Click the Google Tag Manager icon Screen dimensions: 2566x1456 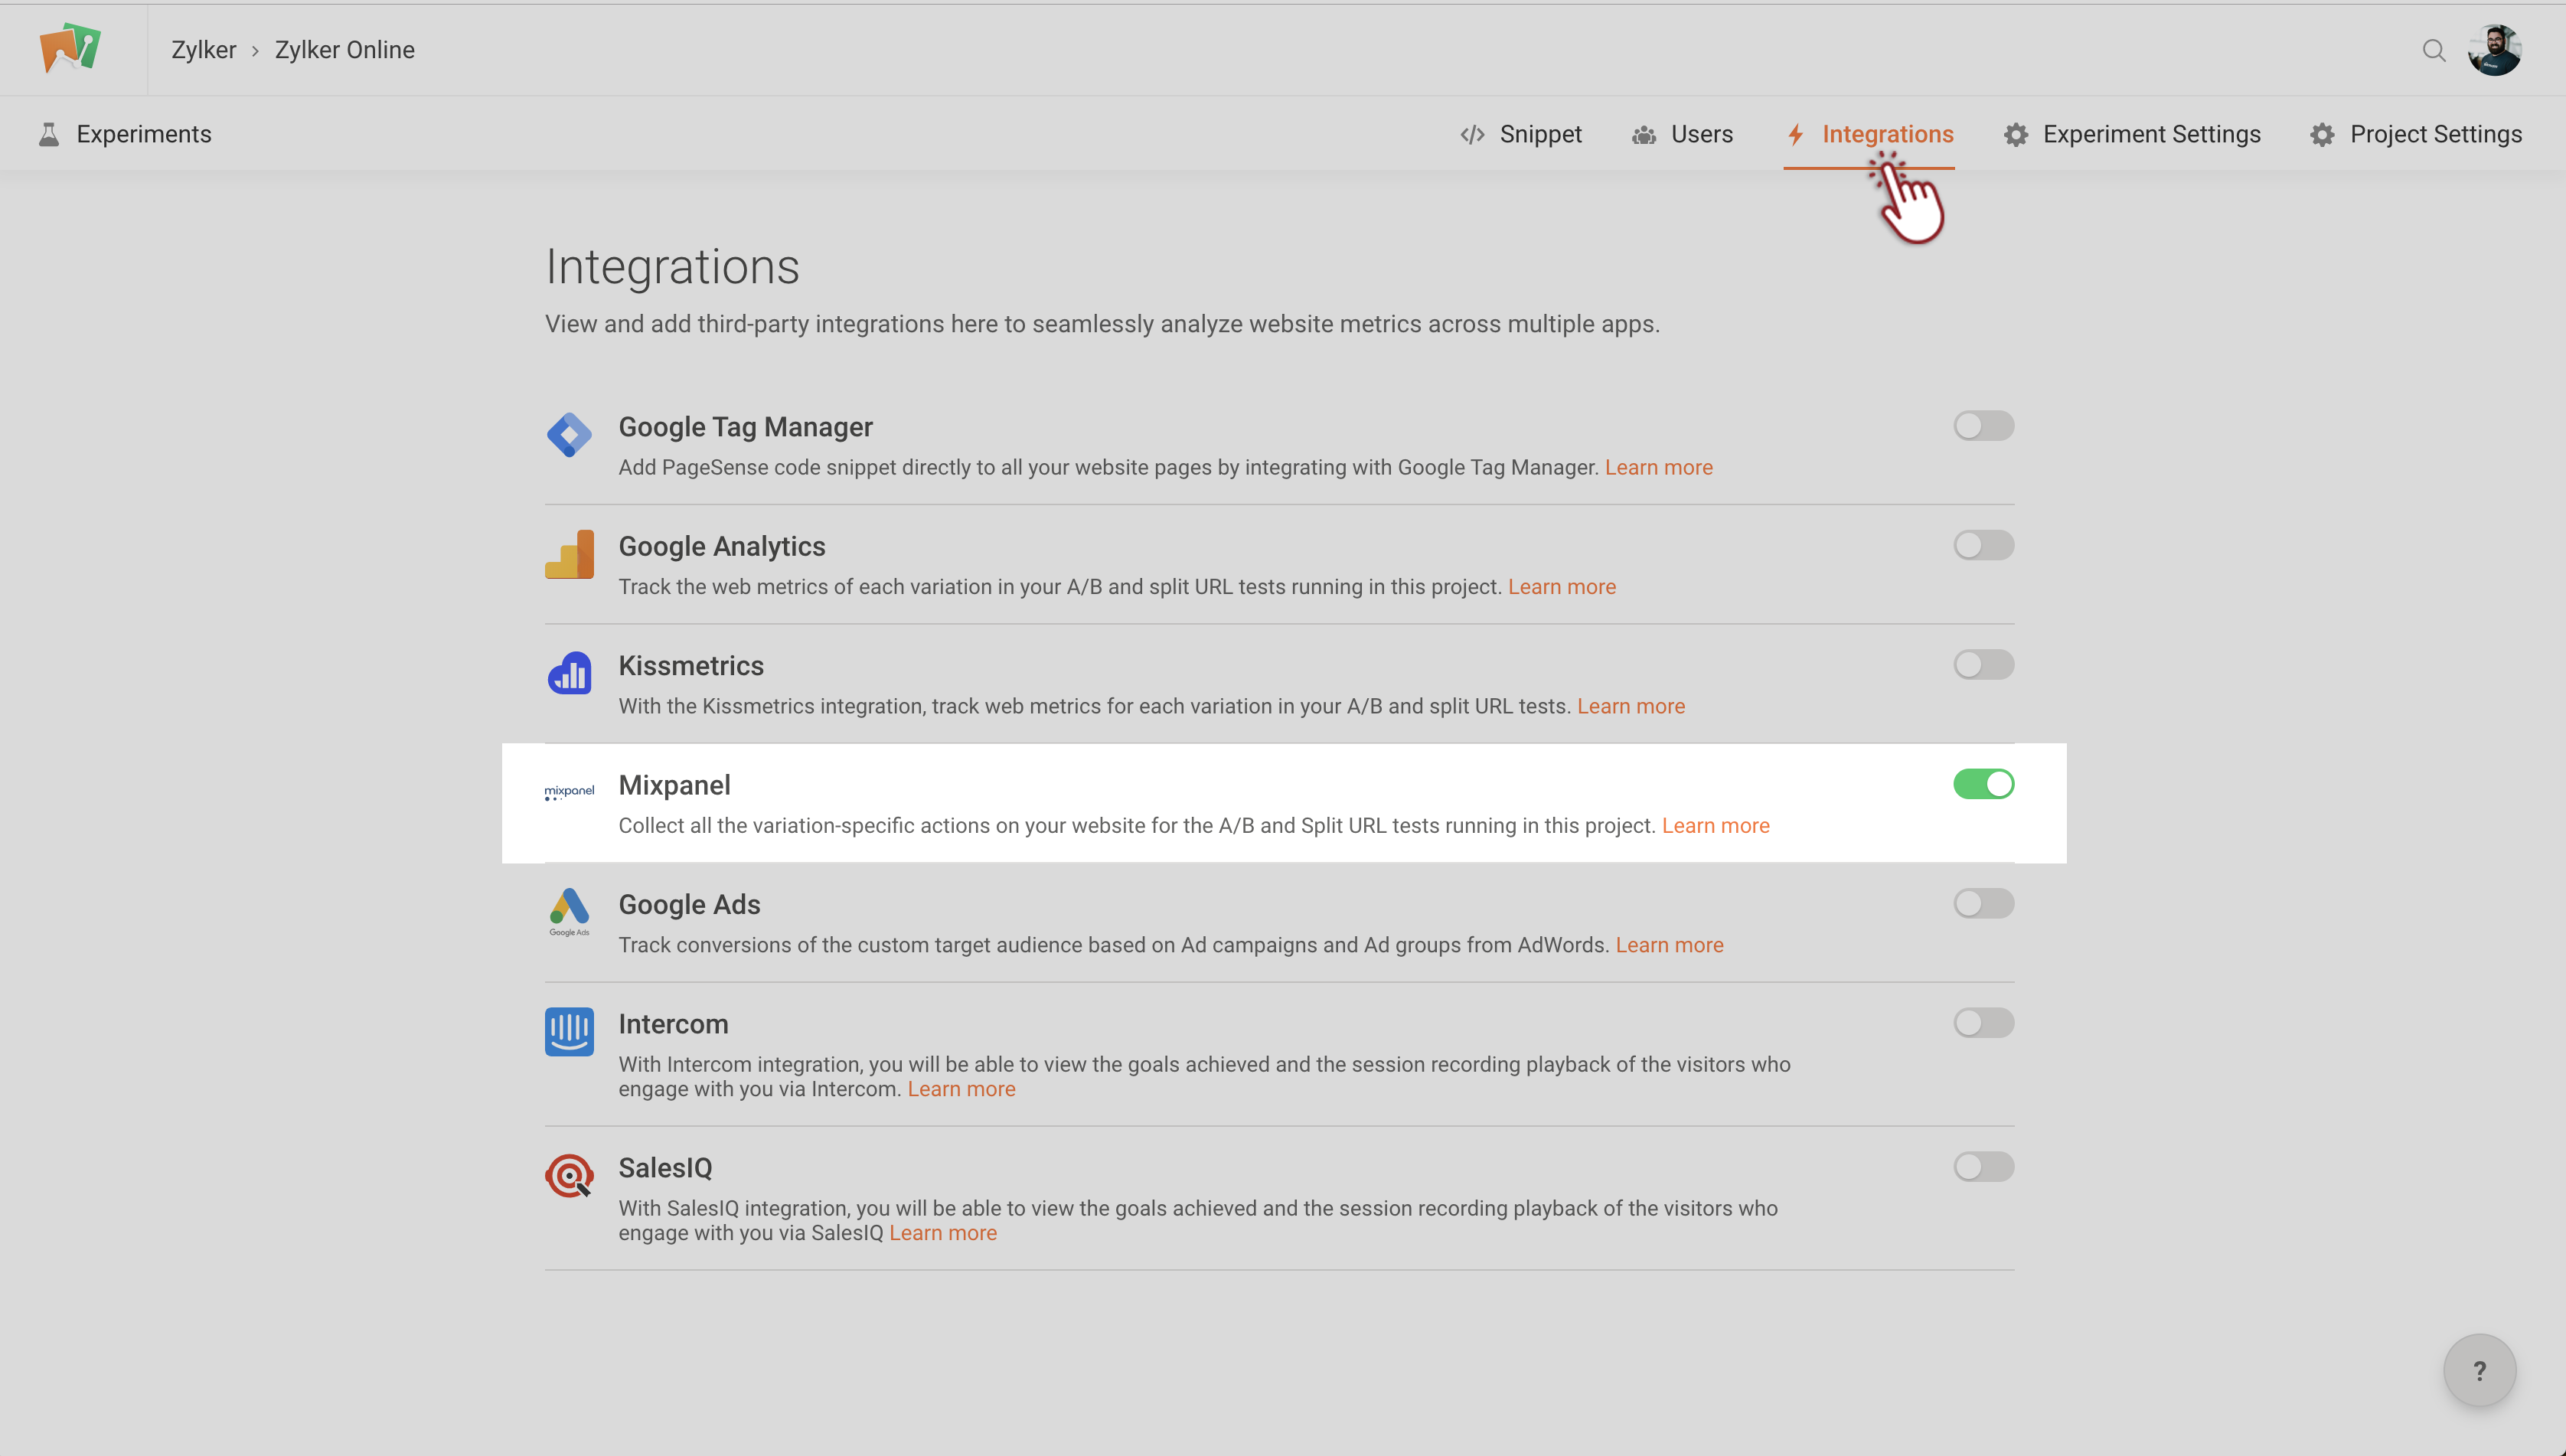click(x=569, y=435)
